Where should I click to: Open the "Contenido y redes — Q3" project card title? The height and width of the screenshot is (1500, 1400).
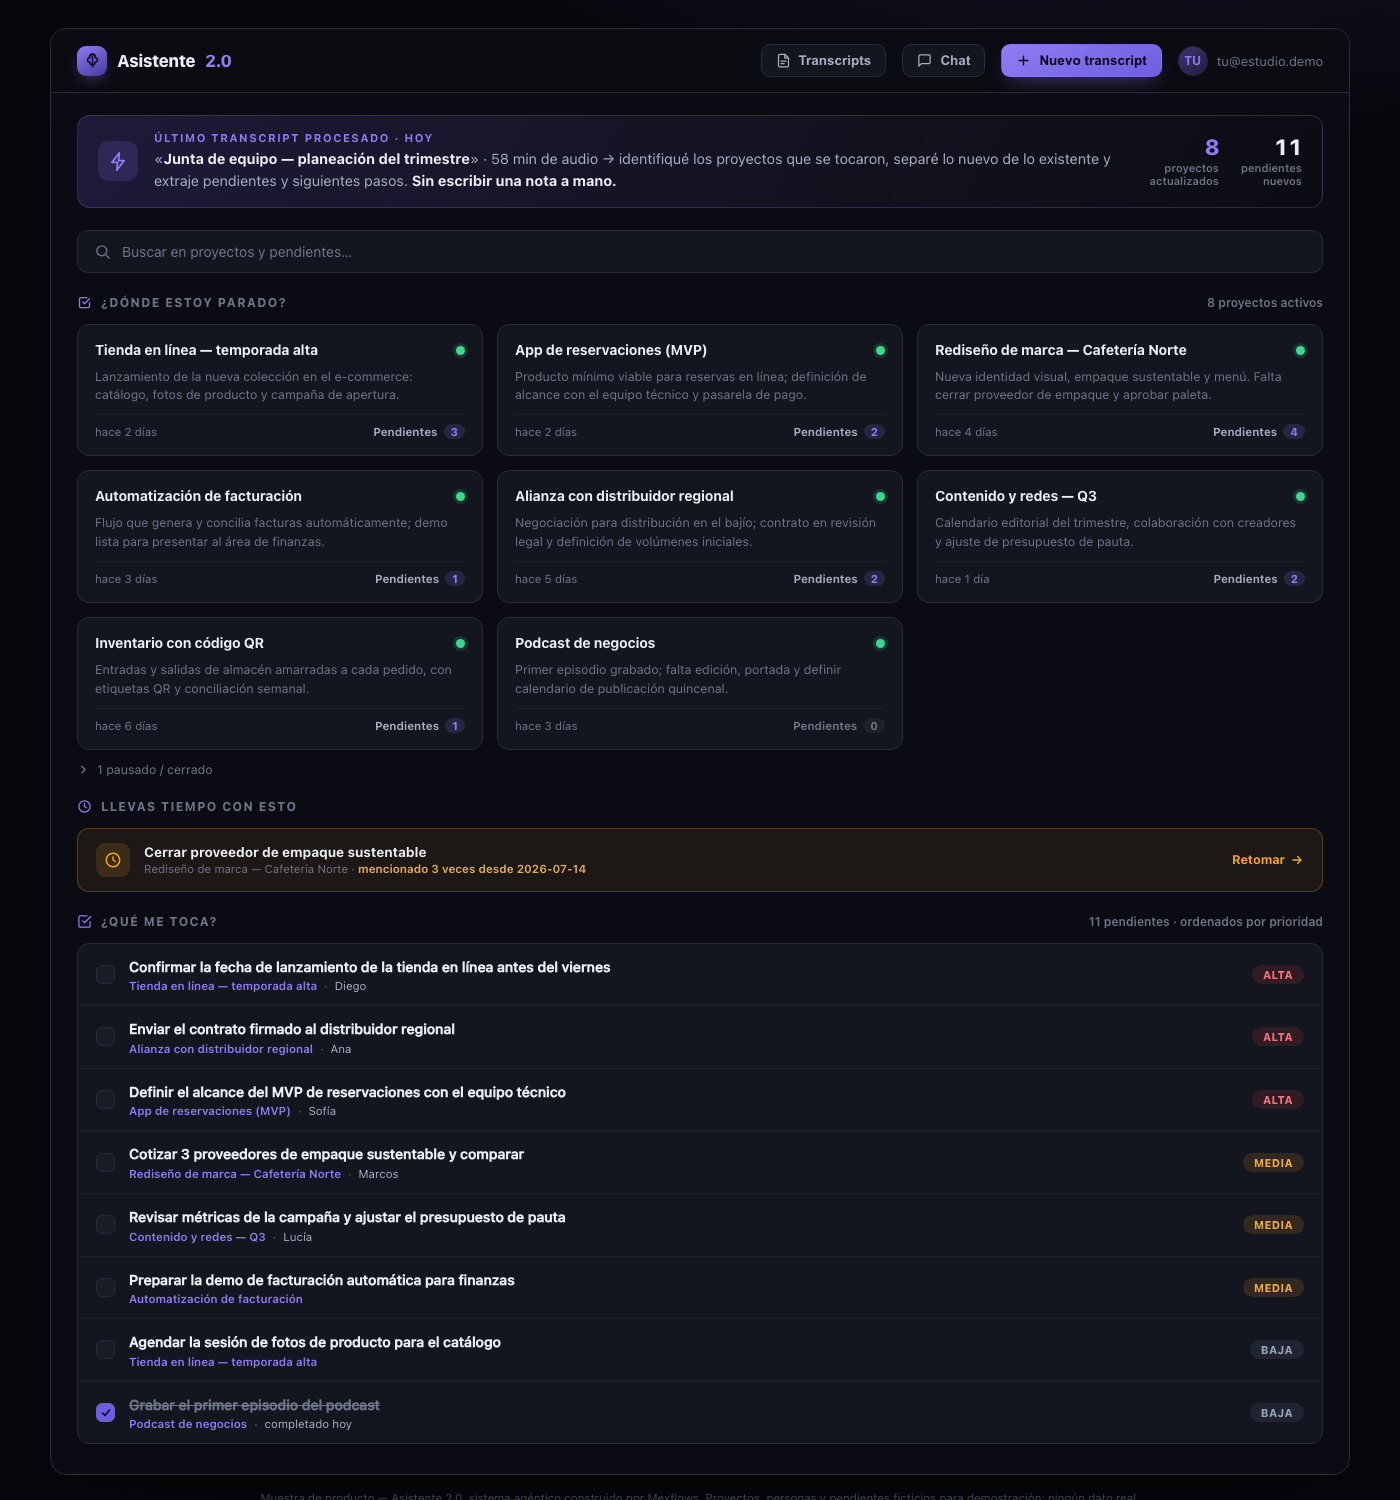[x=1016, y=497]
